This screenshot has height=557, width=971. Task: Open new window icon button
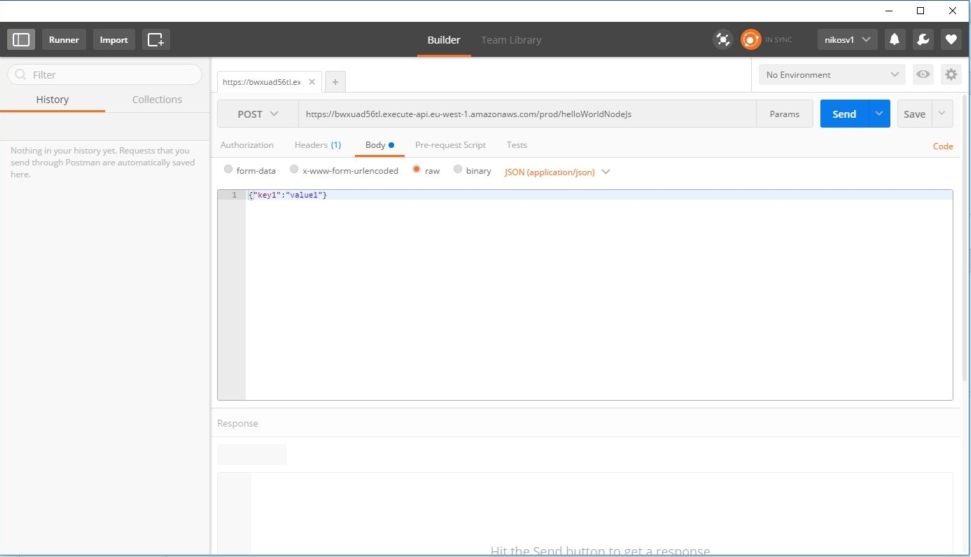[x=155, y=40]
